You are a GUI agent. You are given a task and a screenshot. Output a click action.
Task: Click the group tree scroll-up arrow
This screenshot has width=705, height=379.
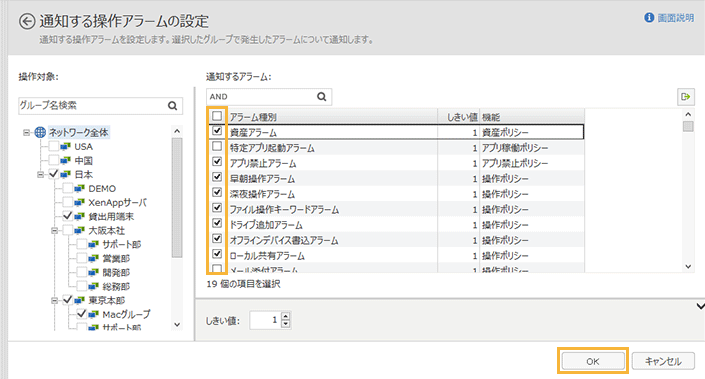pos(177,131)
